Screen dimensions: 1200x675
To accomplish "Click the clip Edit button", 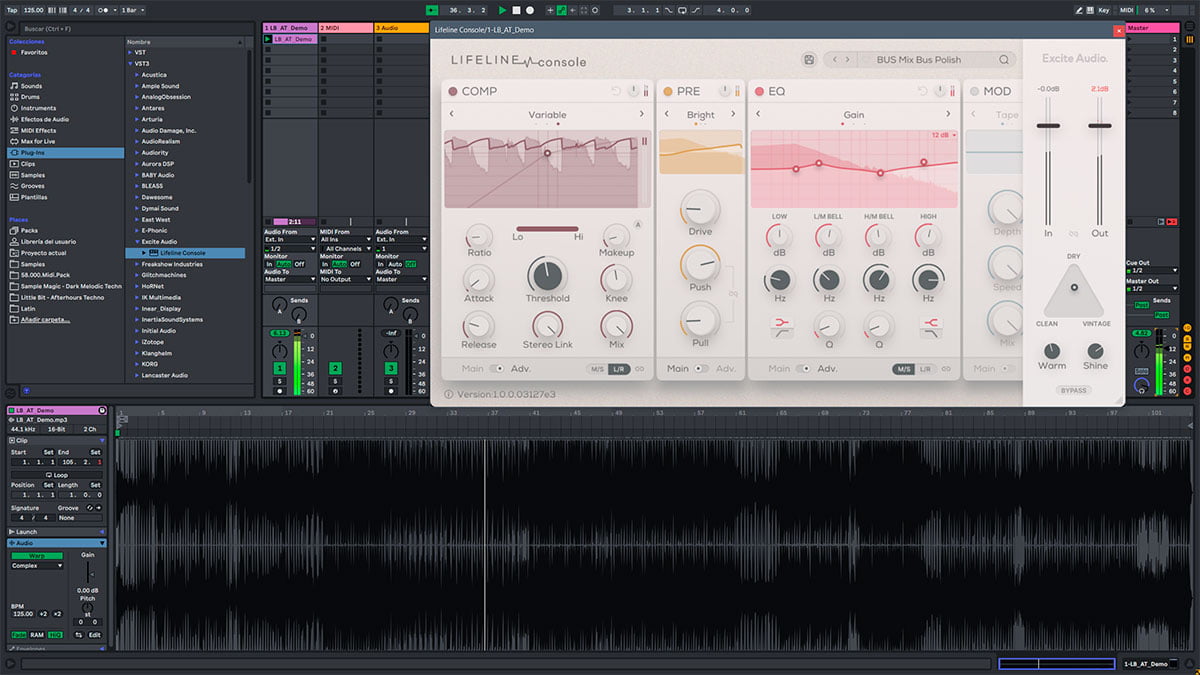I will (x=94, y=635).
